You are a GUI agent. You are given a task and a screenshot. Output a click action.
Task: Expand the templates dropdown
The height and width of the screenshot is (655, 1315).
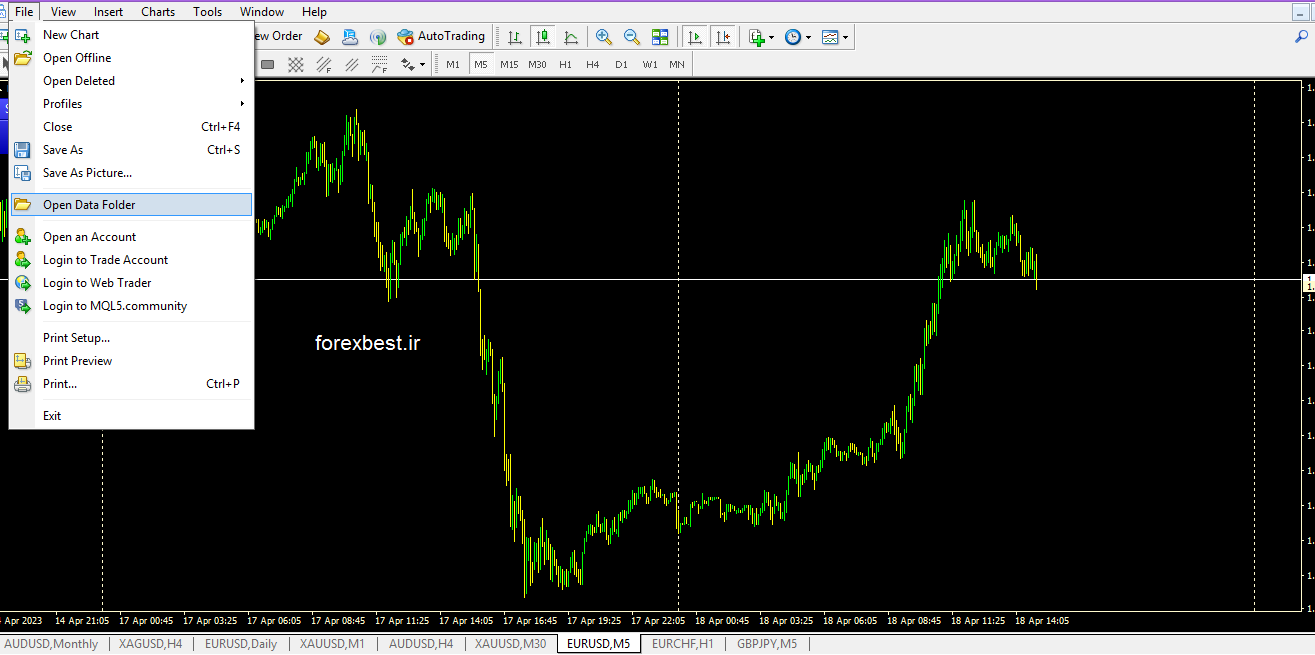coord(847,37)
